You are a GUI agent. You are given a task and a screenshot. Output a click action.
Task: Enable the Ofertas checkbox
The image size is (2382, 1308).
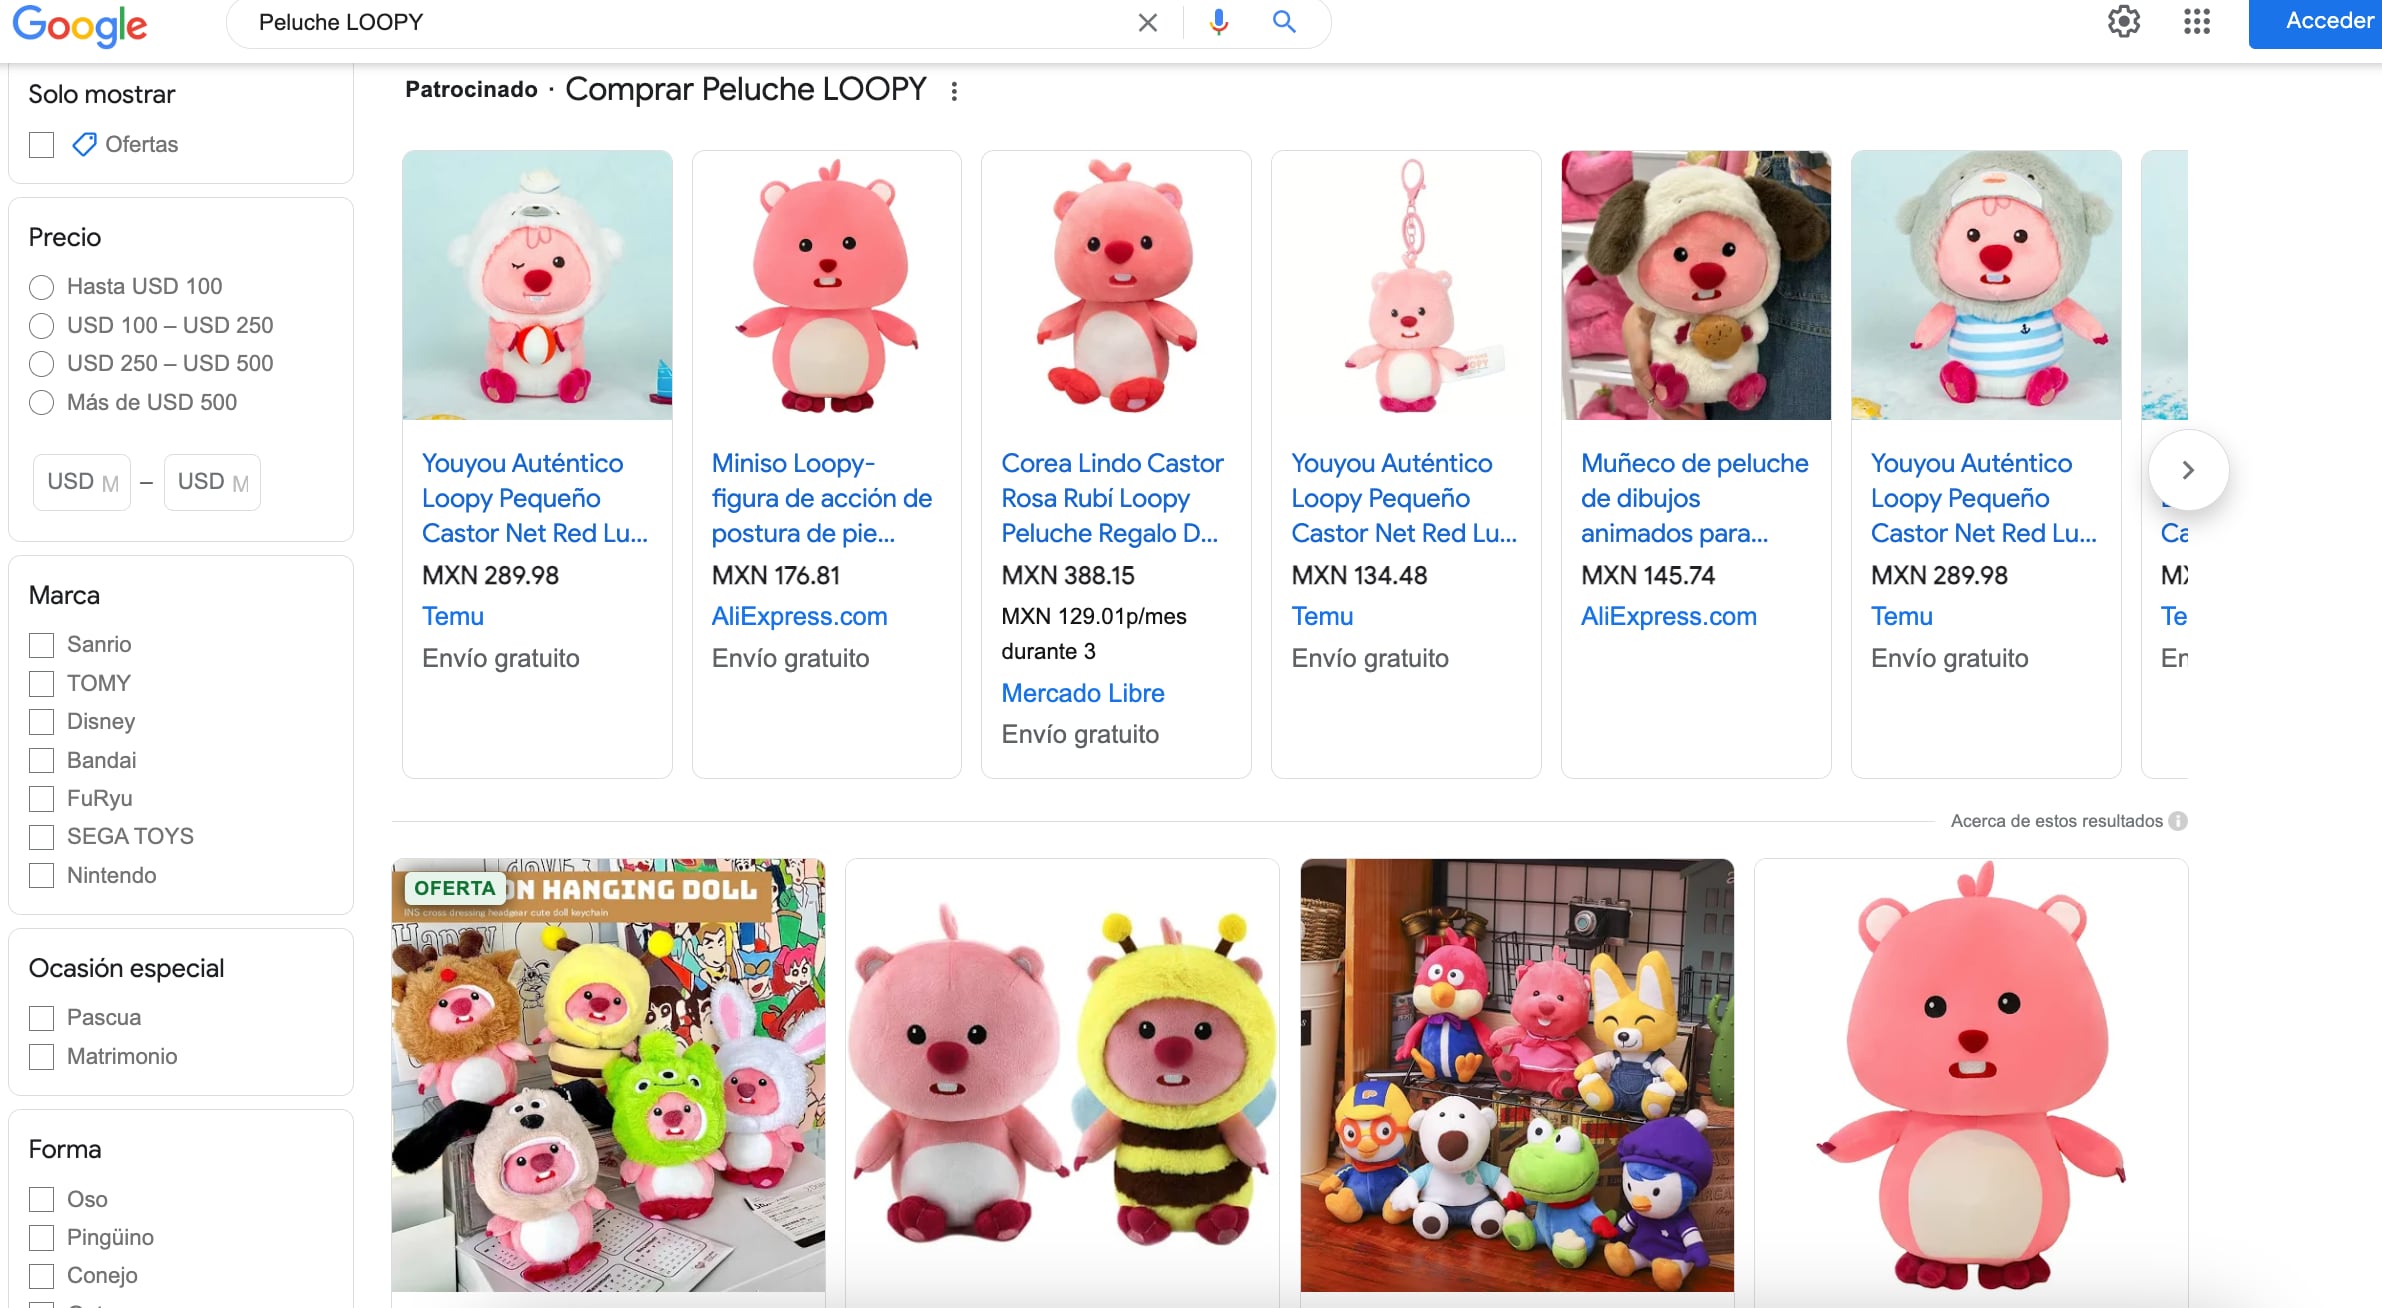pyautogui.click(x=42, y=145)
